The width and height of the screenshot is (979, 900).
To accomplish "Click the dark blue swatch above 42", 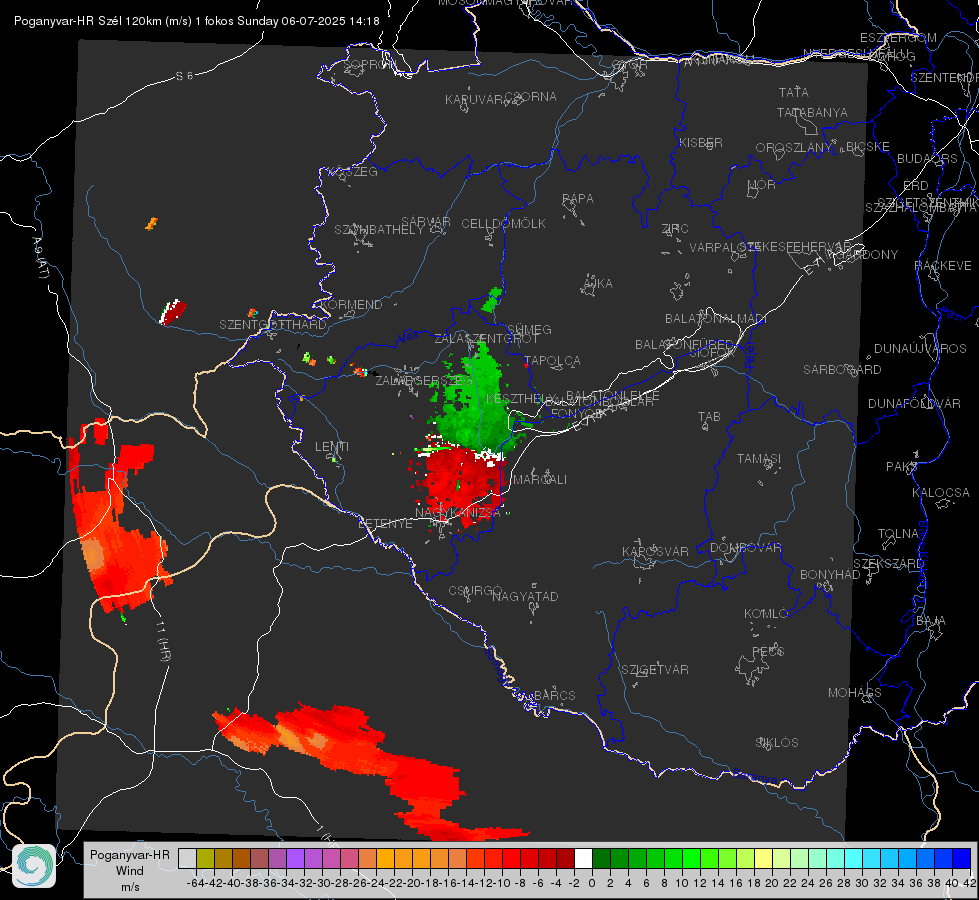I will click(x=962, y=858).
